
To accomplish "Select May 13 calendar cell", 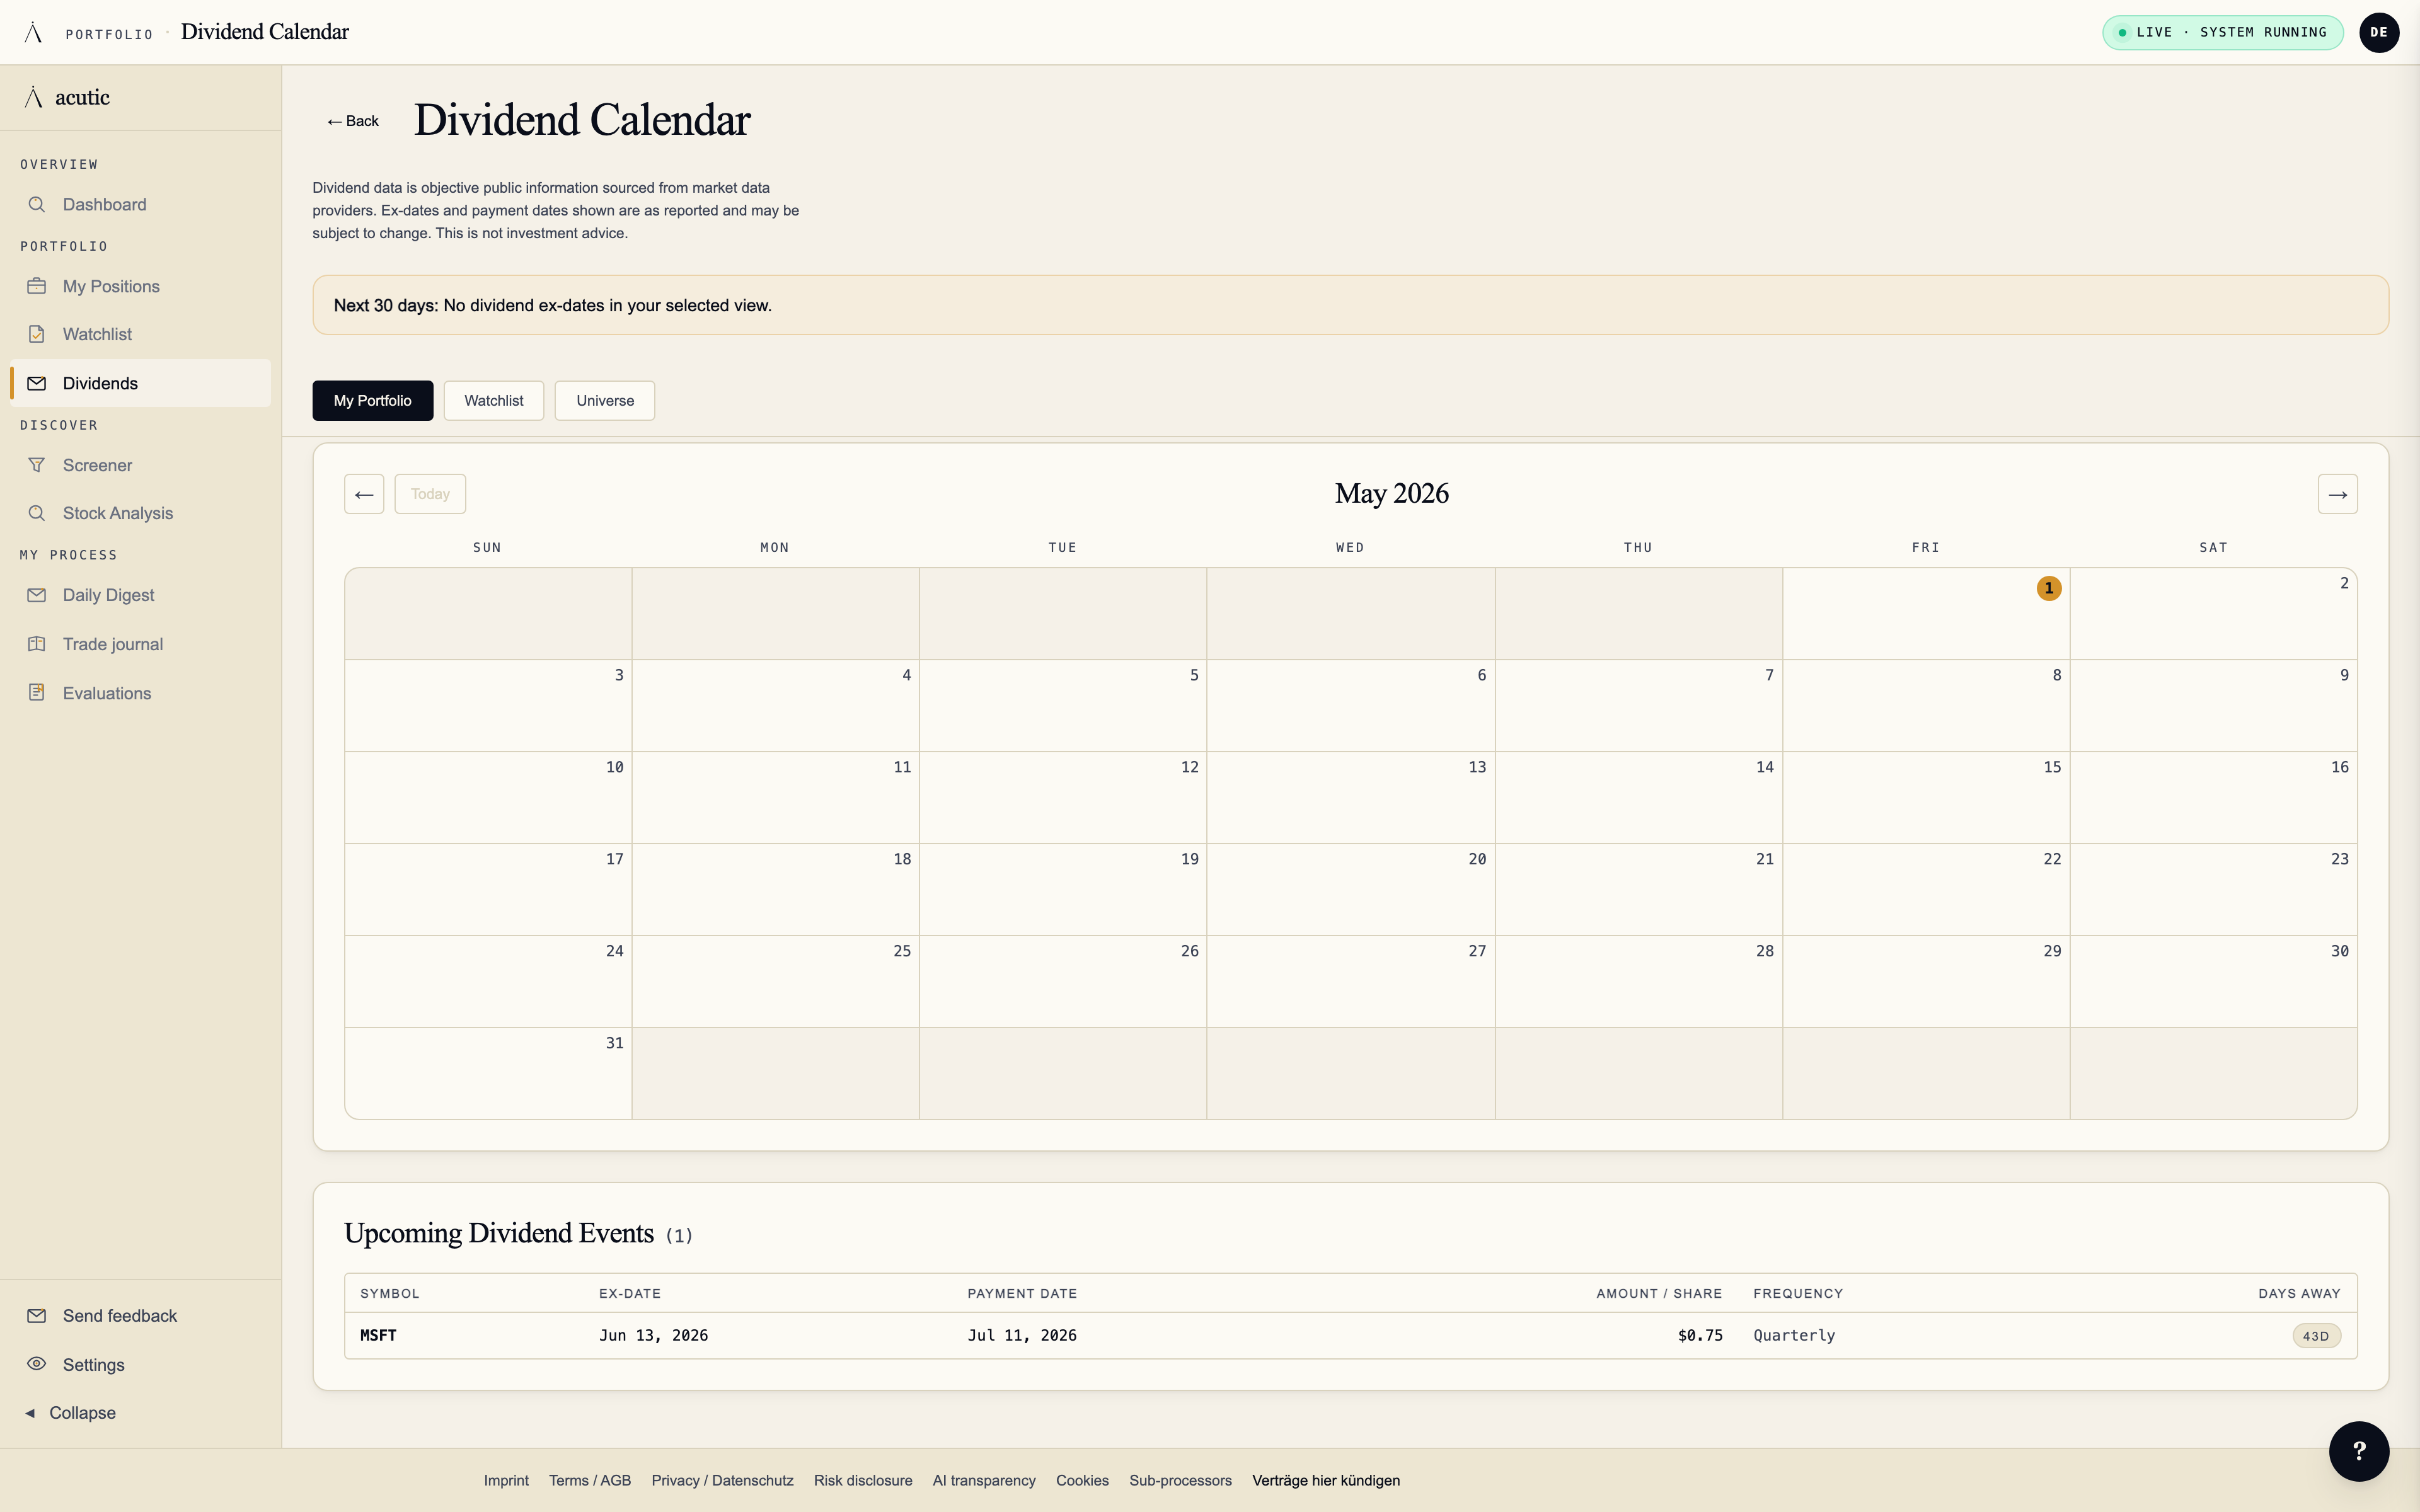I will pos(1350,797).
